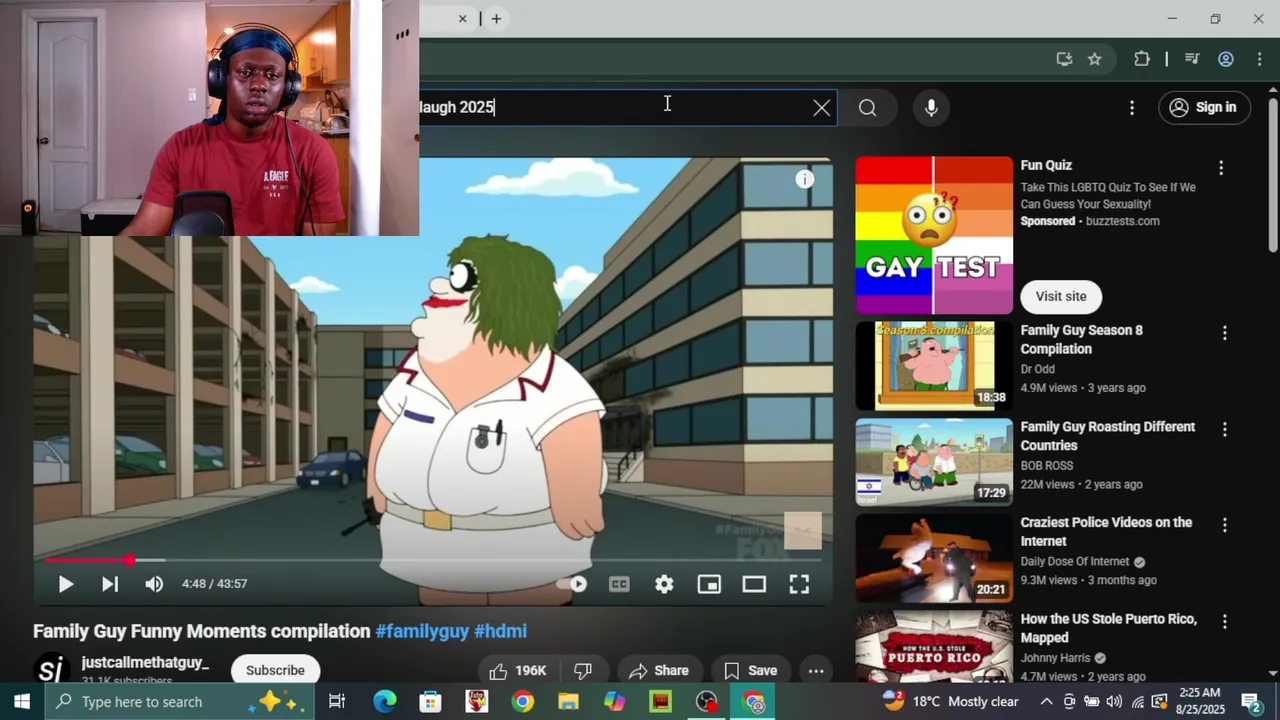Mute the video volume speaker icon
The width and height of the screenshot is (1280, 720).
pyautogui.click(x=154, y=585)
